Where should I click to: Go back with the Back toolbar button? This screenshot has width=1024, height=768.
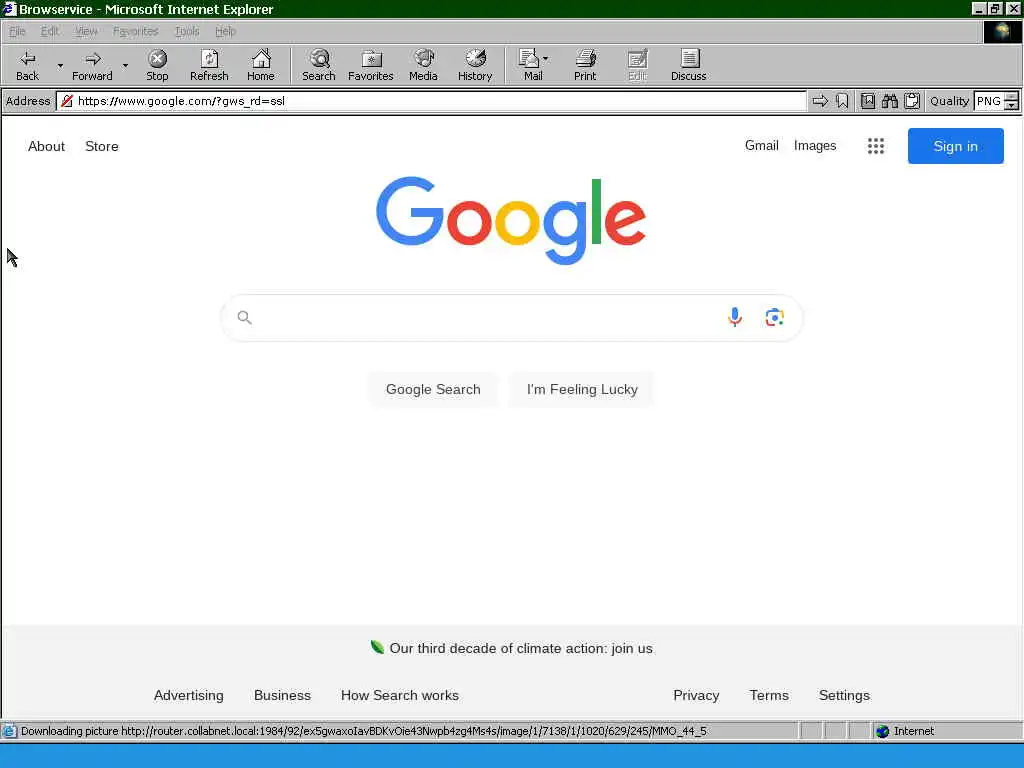click(27, 65)
